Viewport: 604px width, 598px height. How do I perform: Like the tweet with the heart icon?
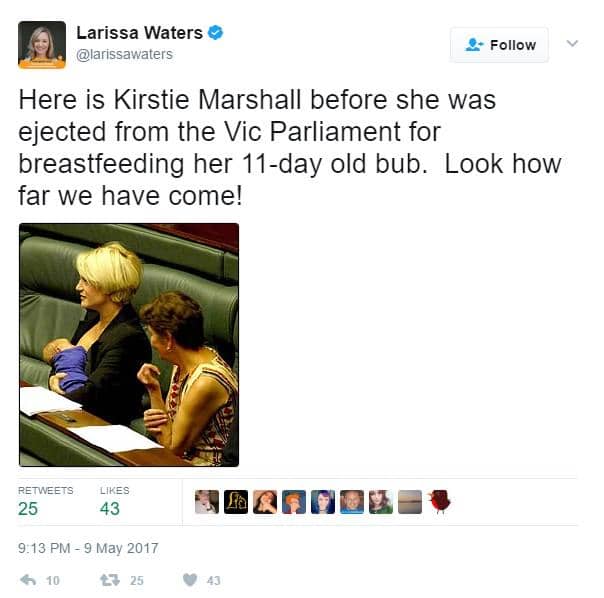coord(190,580)
